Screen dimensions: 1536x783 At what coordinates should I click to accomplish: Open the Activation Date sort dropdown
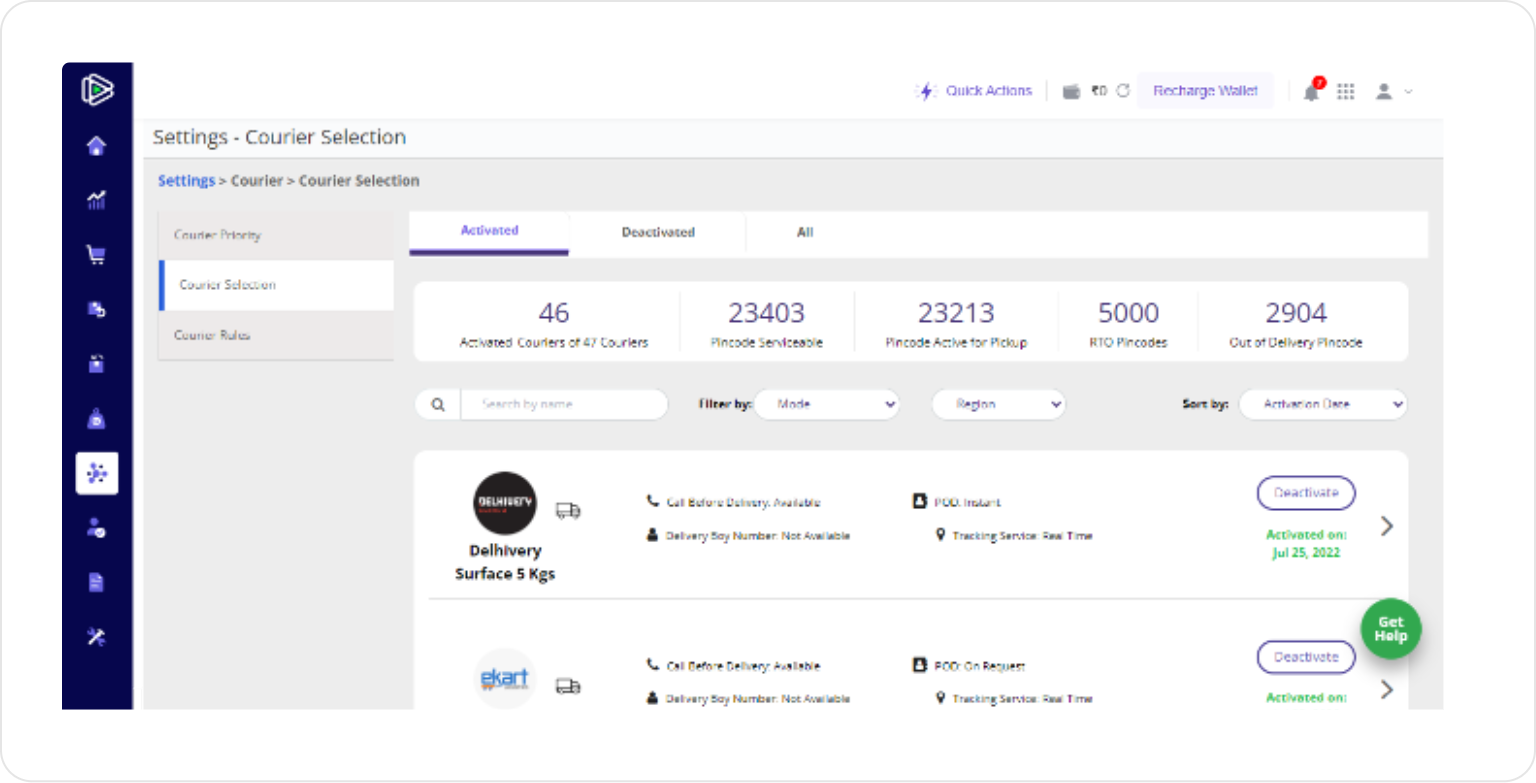coord(1323,405)
